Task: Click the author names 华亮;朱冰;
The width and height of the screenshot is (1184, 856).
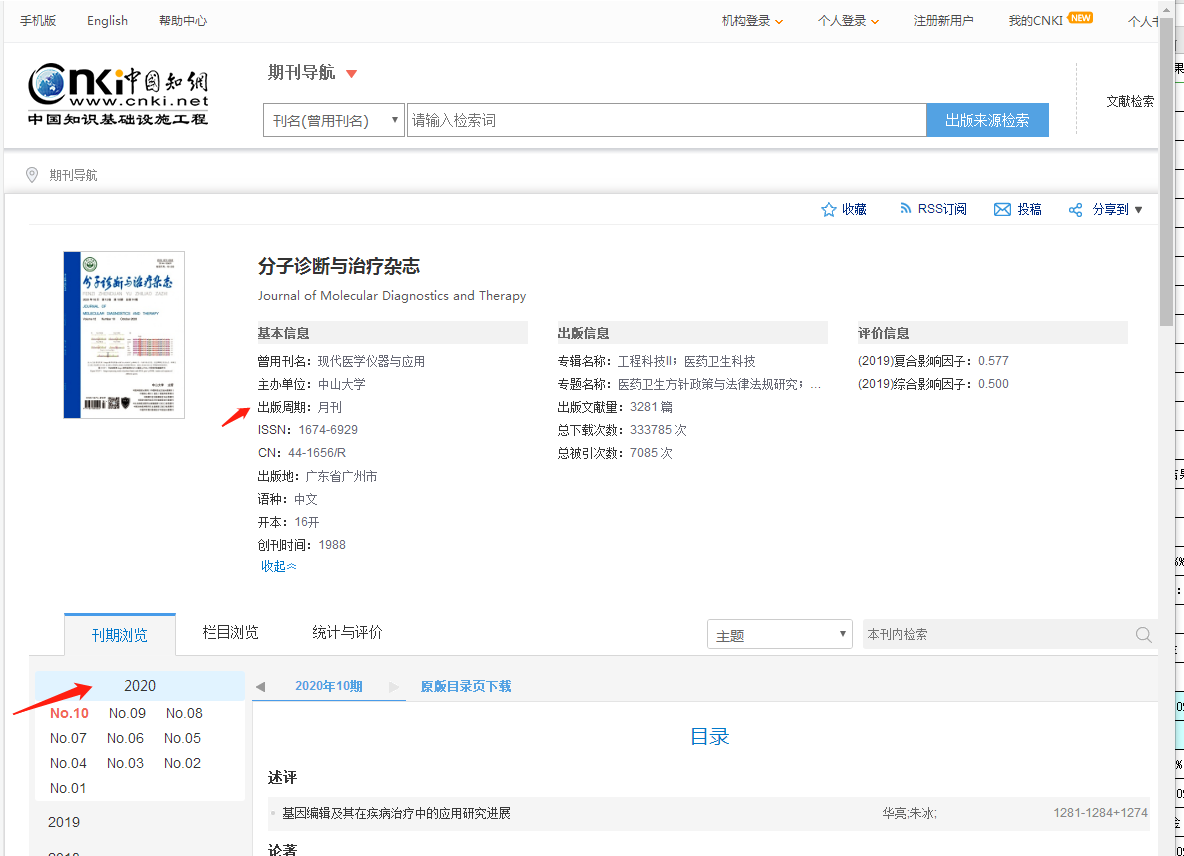Action: tap(909, 813)
